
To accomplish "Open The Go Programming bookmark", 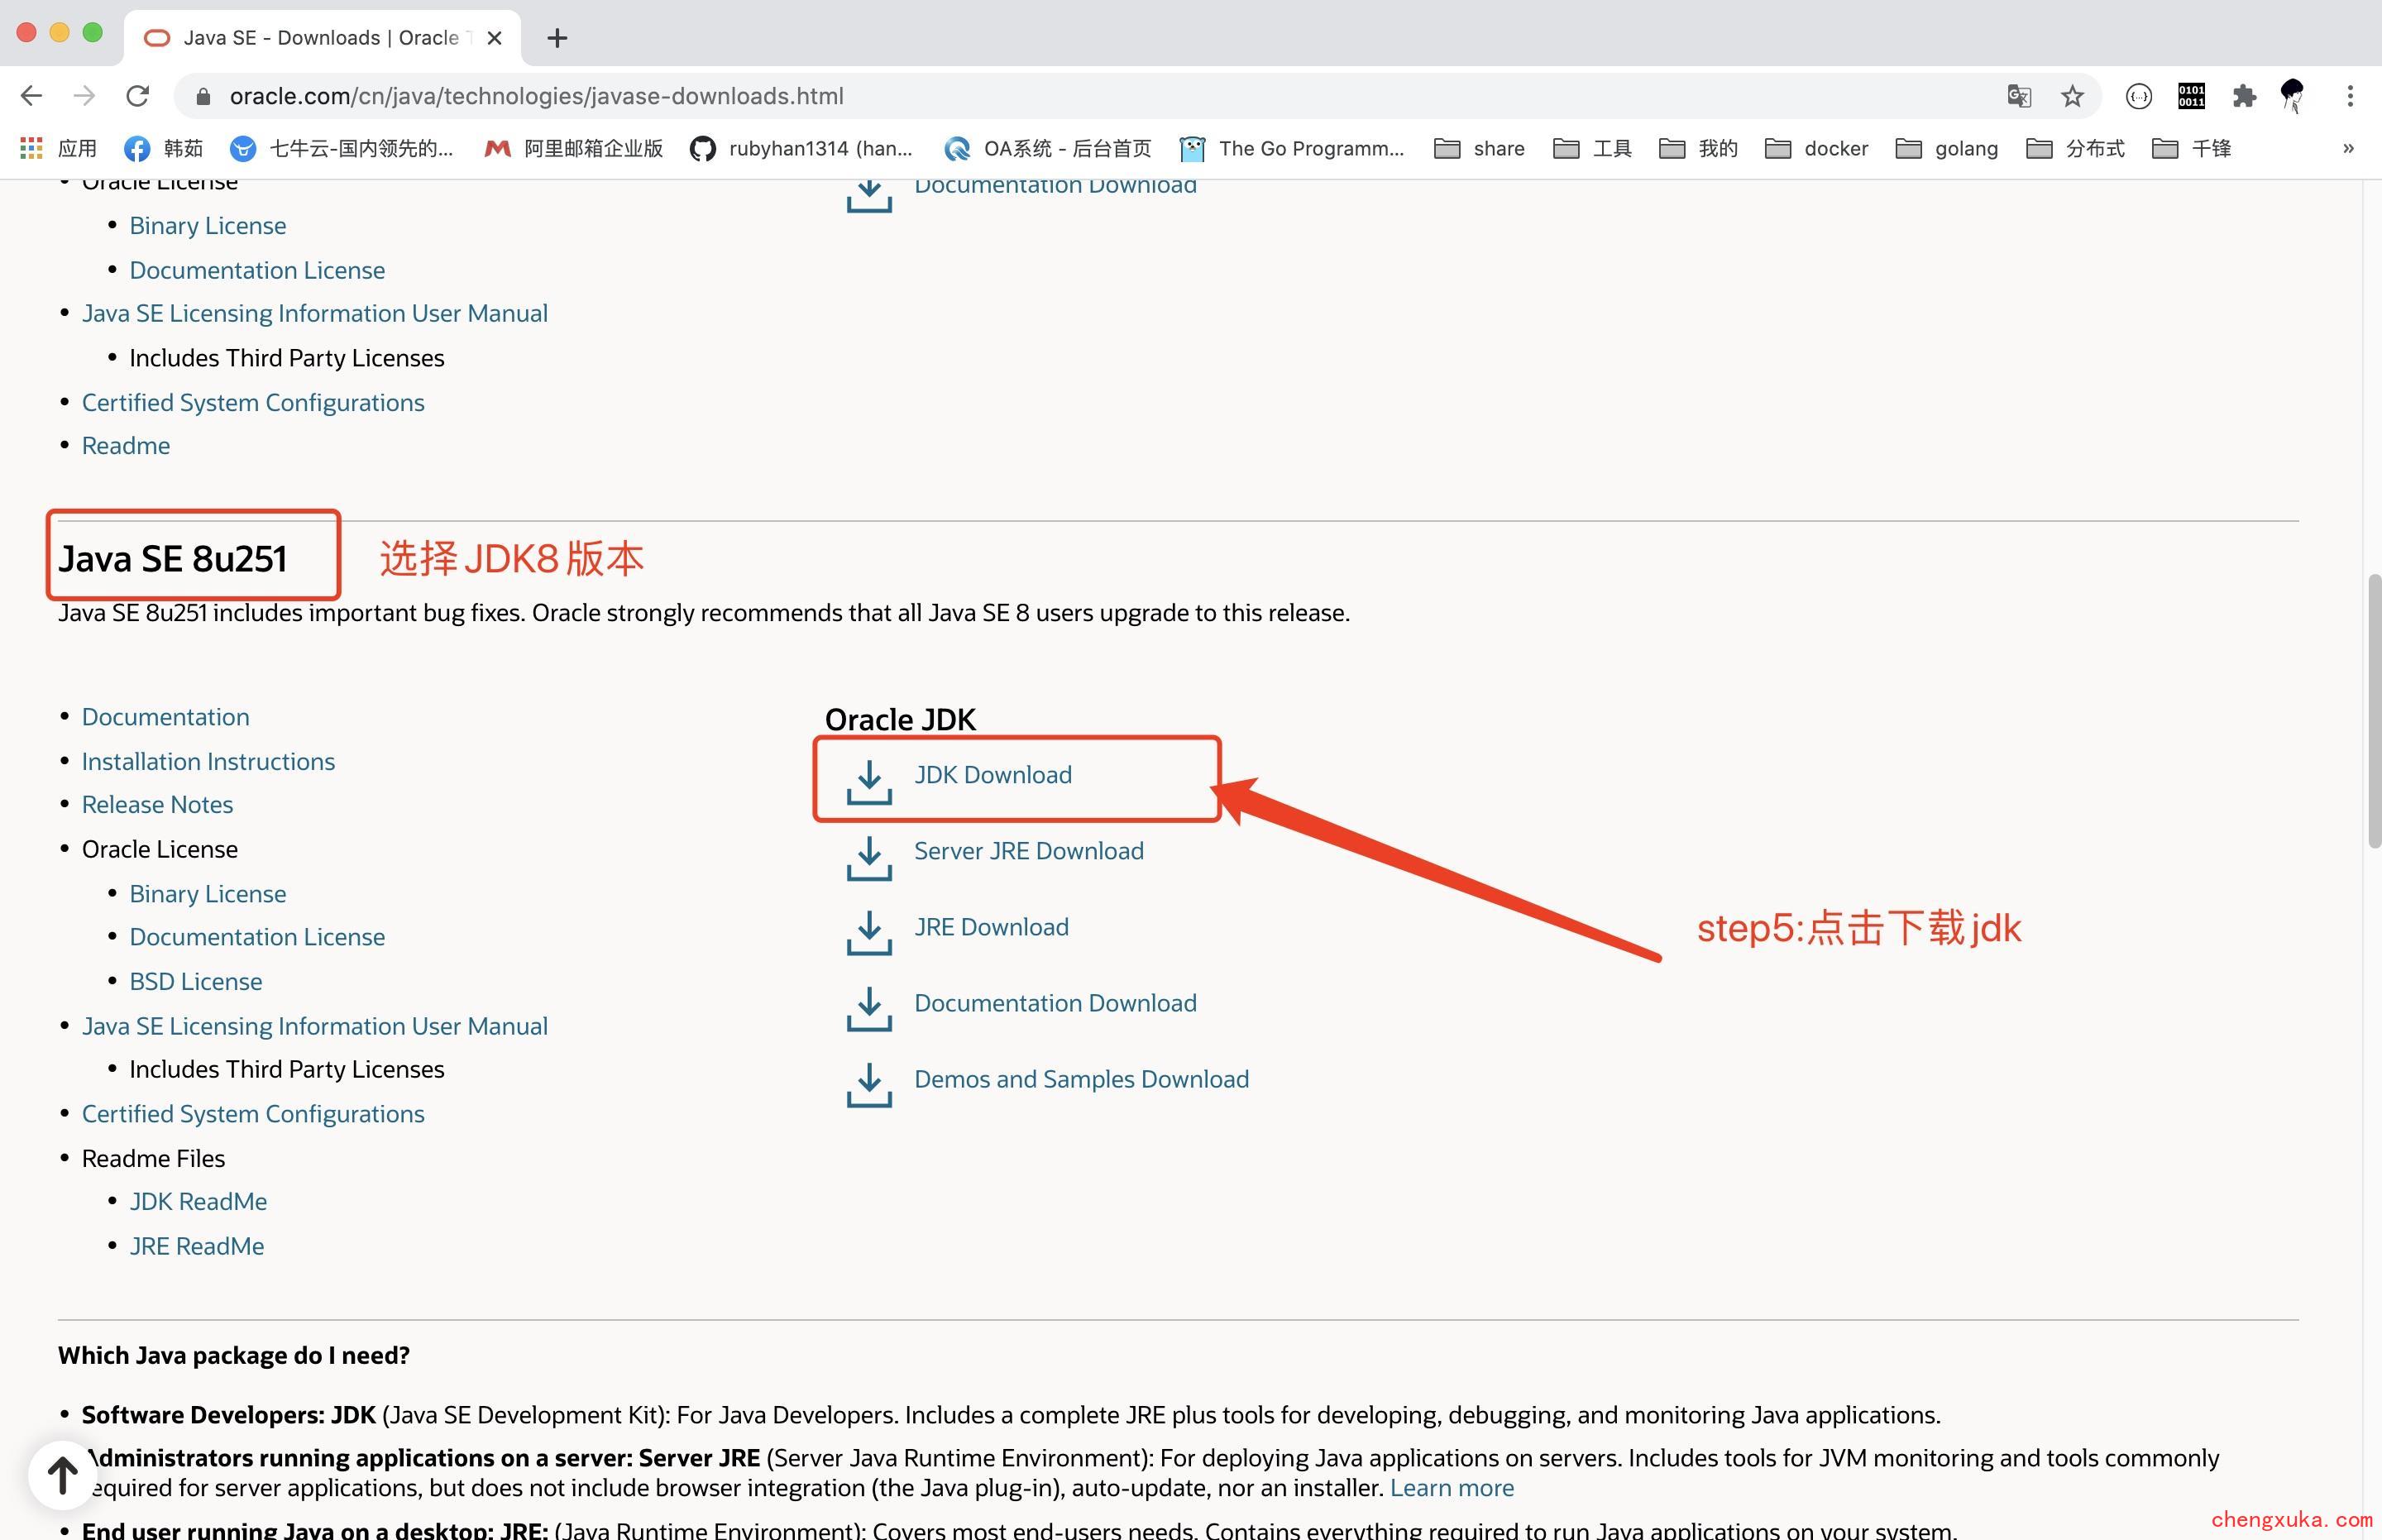I will point(1292,149).
